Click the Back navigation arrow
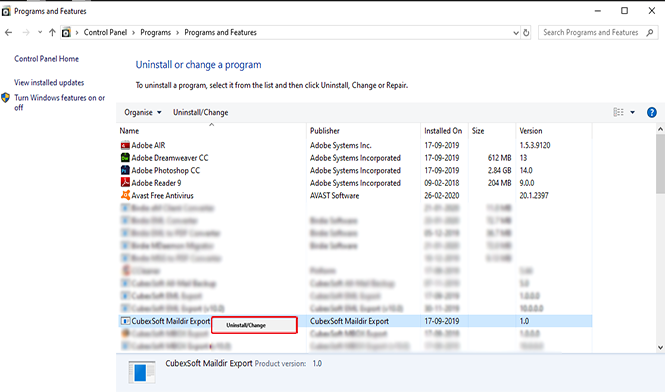Viewport: 665px width, 392px height. coord(8,33)
